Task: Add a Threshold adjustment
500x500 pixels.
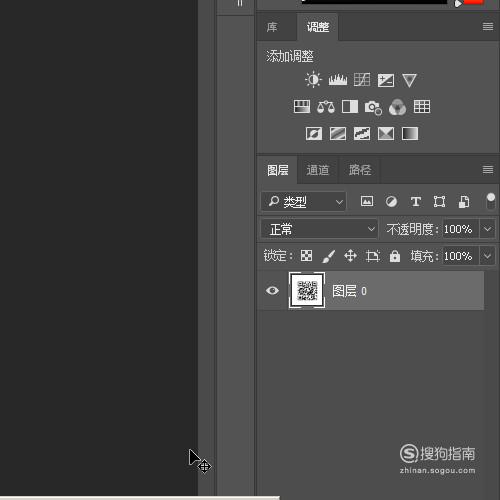Action: [x=362, y=134]
